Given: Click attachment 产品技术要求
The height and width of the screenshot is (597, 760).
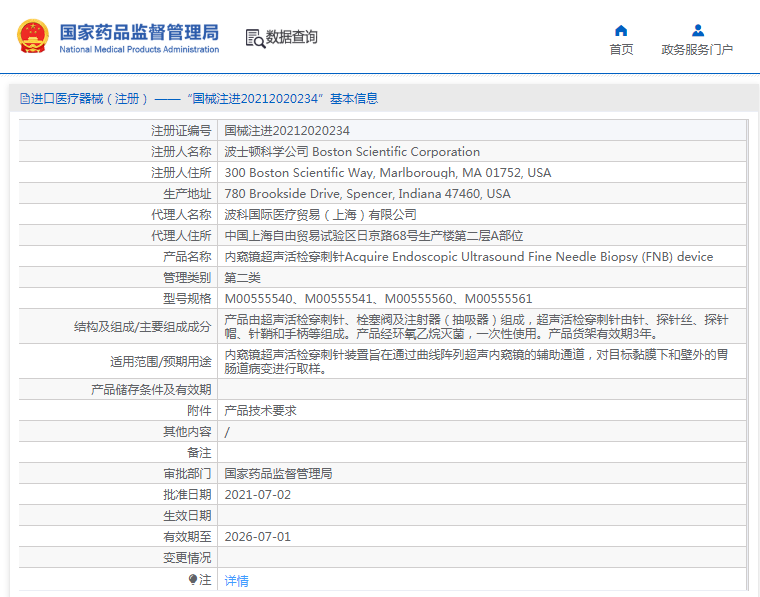Looking at the screenshot, I should pos(260,411).
